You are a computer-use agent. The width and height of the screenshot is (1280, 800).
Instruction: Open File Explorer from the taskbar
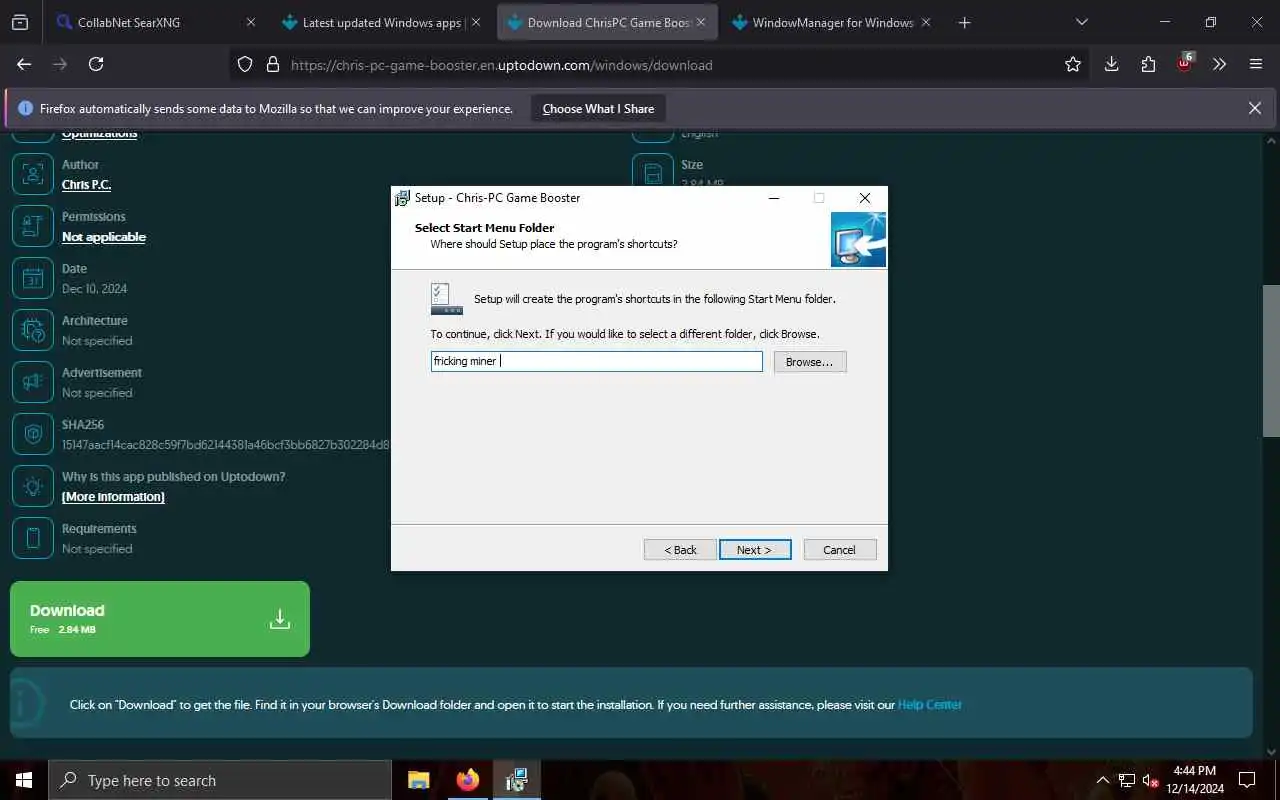pos(418,780)
